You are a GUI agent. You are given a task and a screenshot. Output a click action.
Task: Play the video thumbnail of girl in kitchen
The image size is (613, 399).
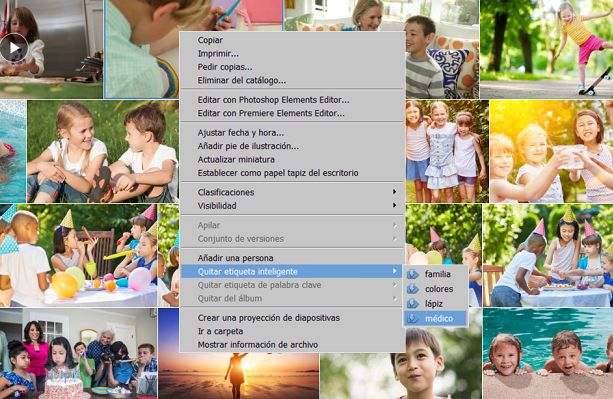coord(14,48)
